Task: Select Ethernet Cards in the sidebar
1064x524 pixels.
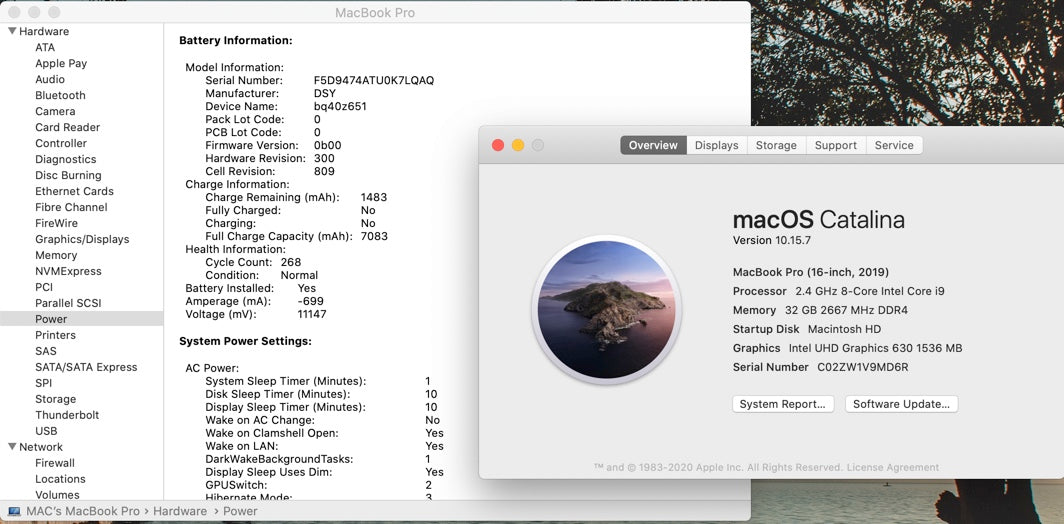Action: pos(74,191)
